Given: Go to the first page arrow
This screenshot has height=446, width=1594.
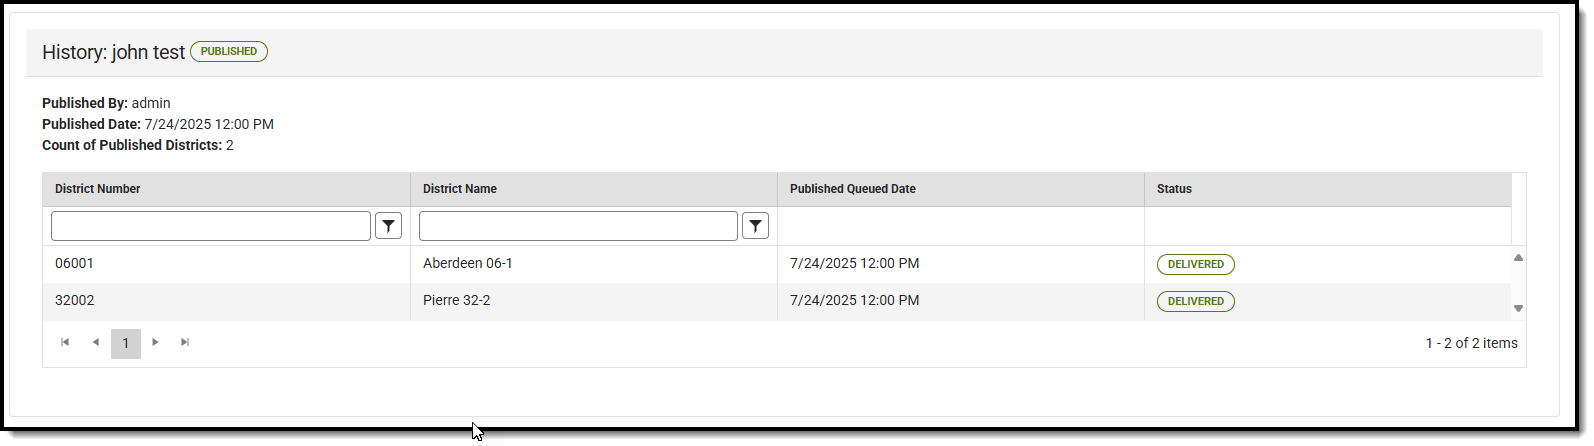Looking at the screenshot, I should coord(65,343).
